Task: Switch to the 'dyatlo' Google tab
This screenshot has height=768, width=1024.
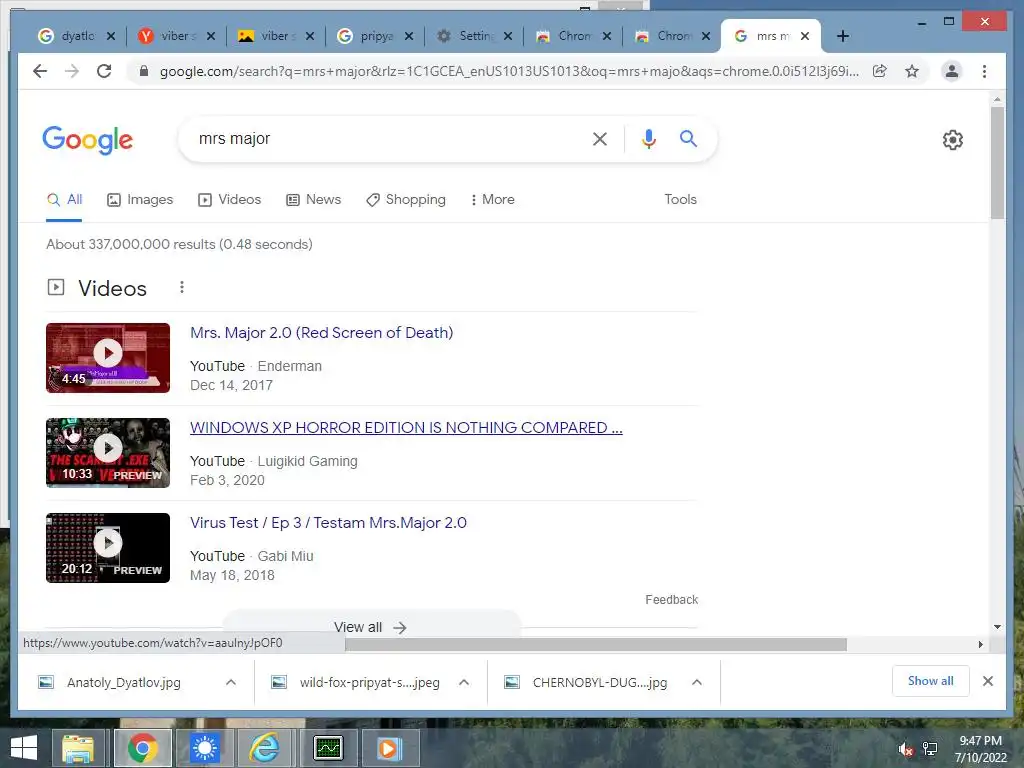Action: (76, 36)
